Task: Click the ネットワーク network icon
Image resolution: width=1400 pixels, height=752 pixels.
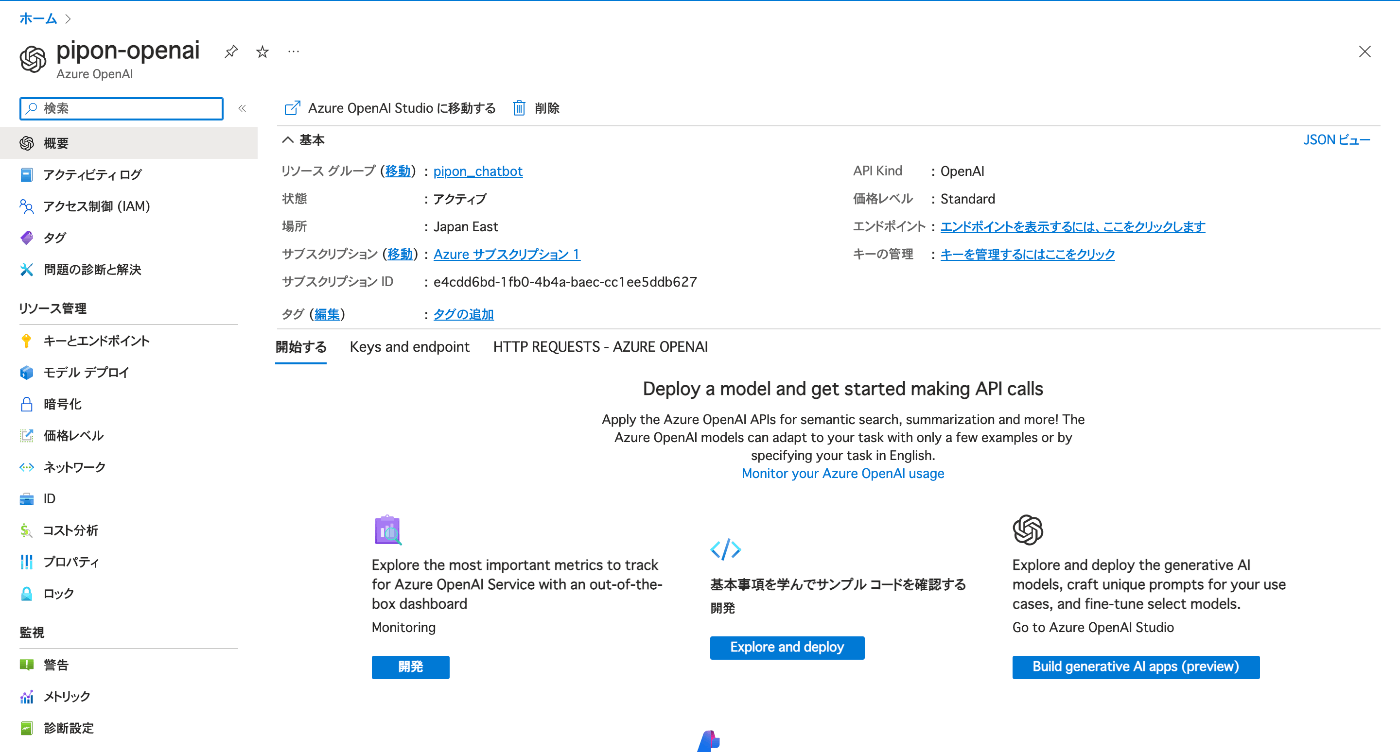Action: tap(27, 467)
